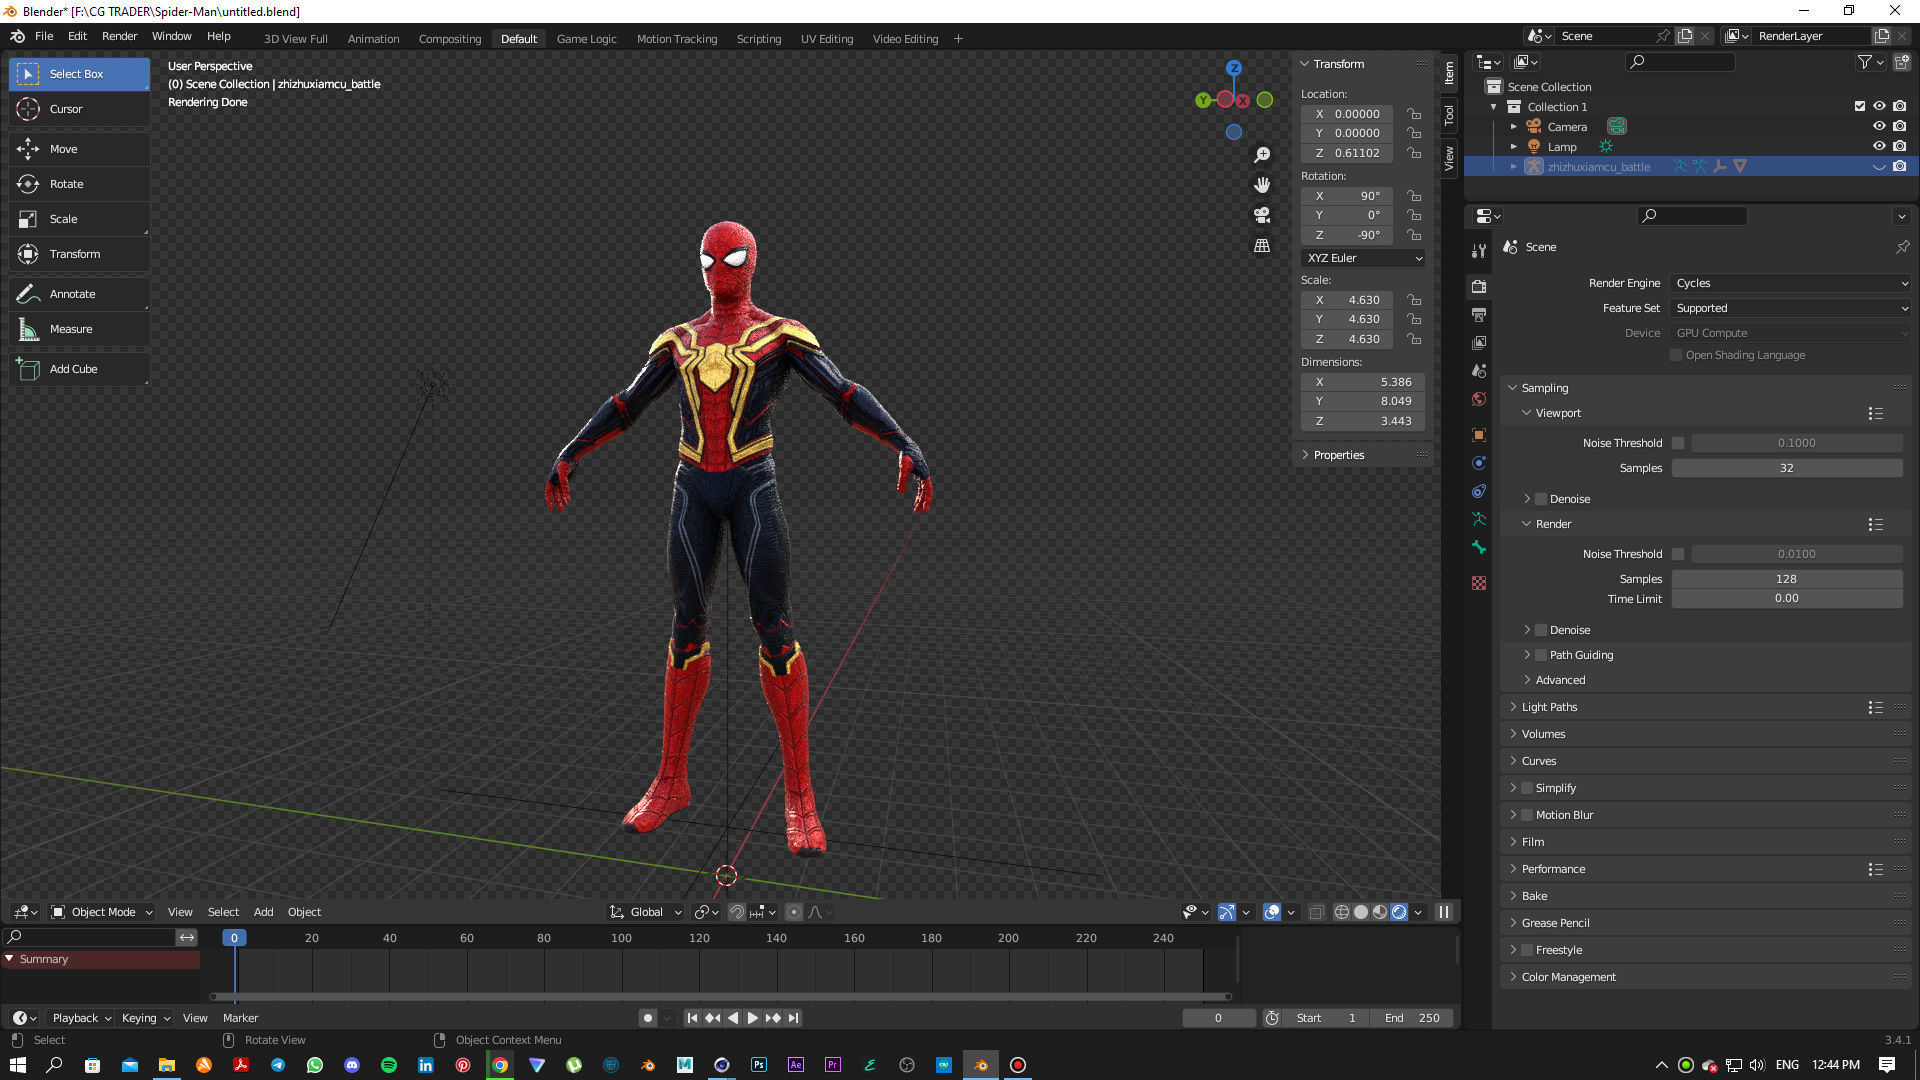Jump to the end frame

793,1018
